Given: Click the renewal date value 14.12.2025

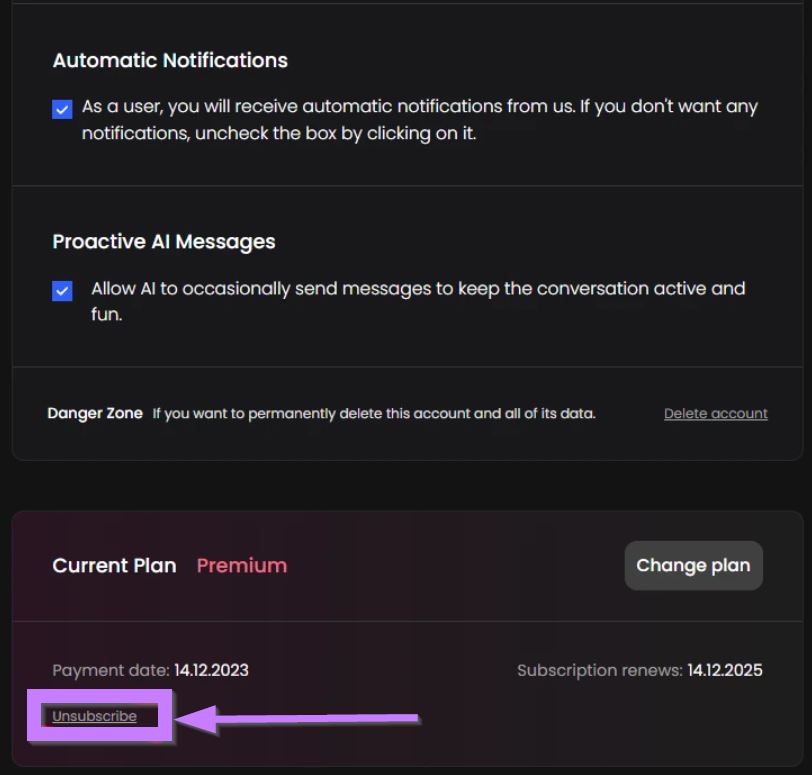Looking at the screenshot, I should pyautogui.click(x=724, y=671).
